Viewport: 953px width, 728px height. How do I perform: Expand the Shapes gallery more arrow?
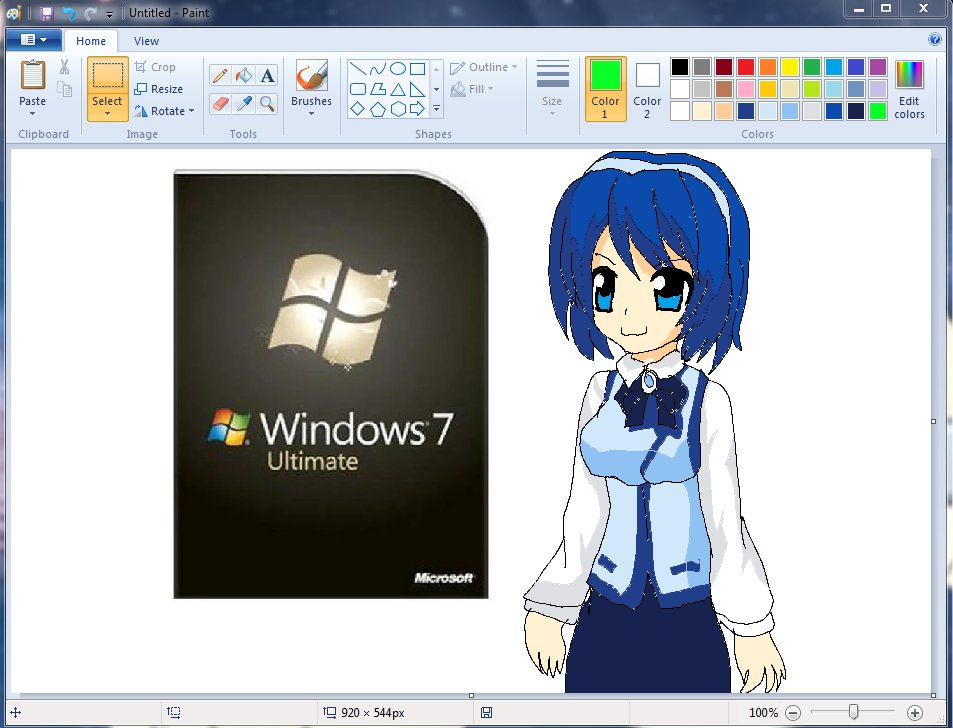click(436, 109)
